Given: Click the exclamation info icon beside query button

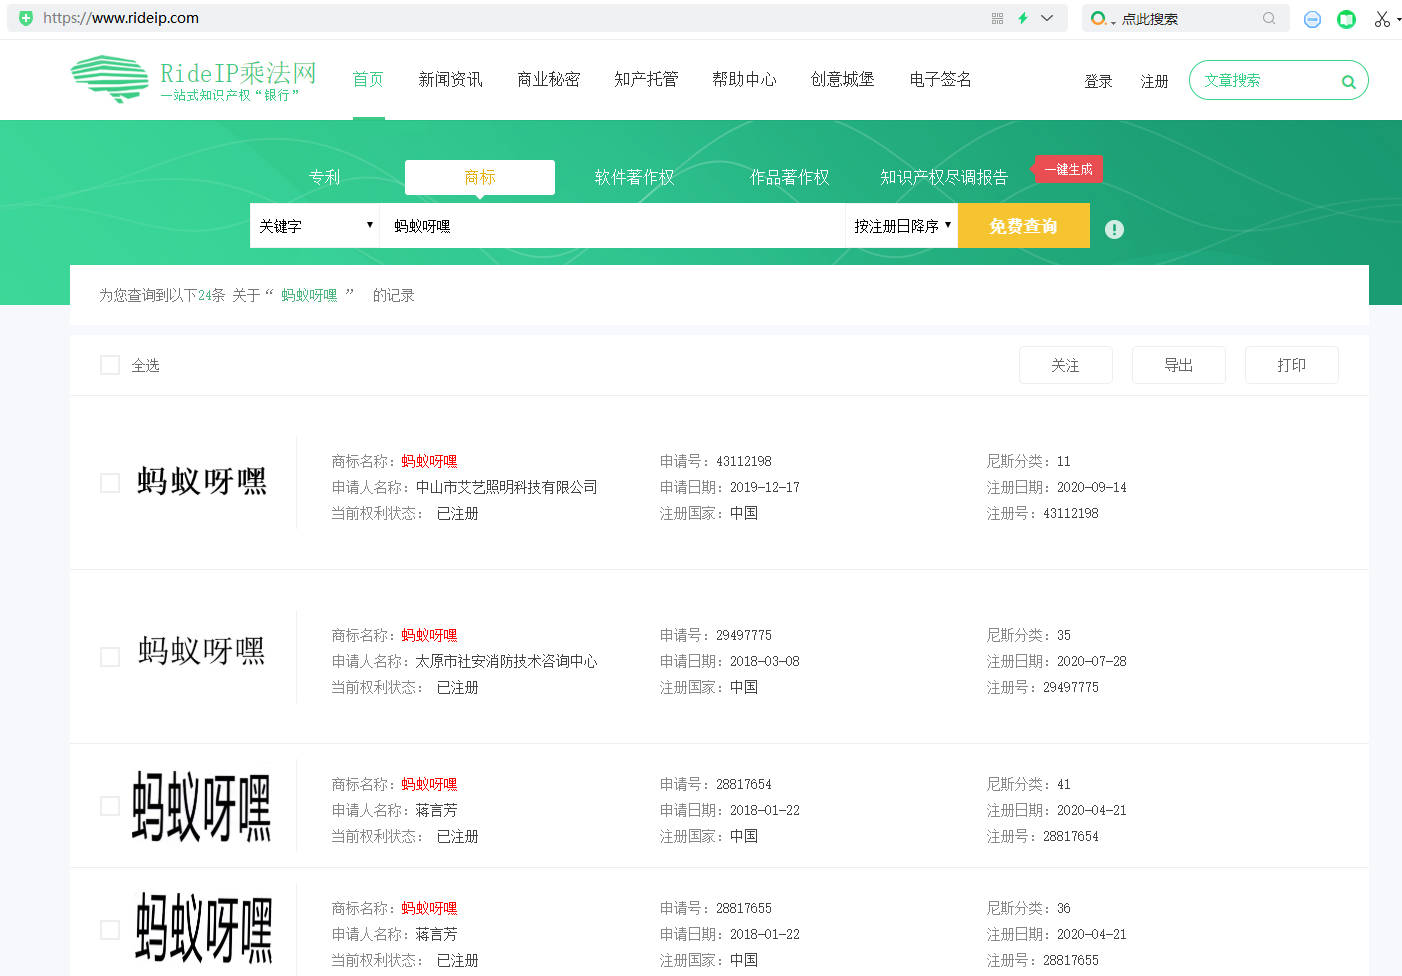Looking at the screenshot, I should tap(1114, 229).
